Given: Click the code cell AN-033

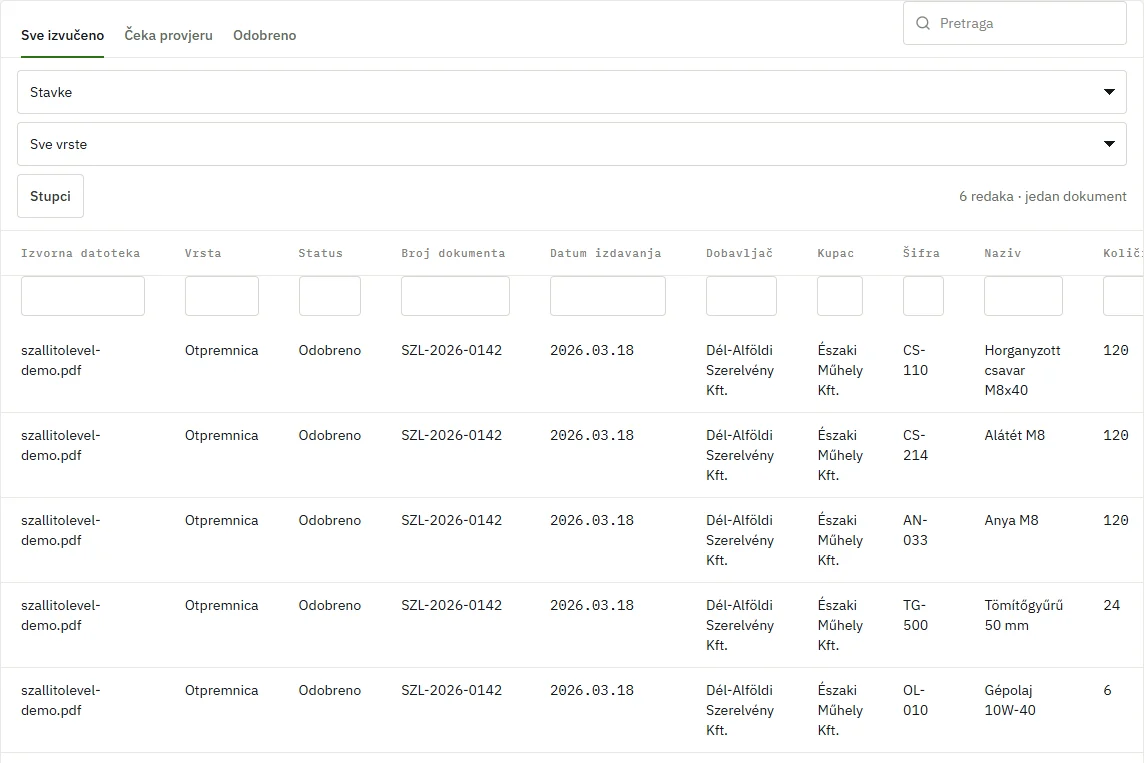Looking at the screenshot, I should 916,530.
